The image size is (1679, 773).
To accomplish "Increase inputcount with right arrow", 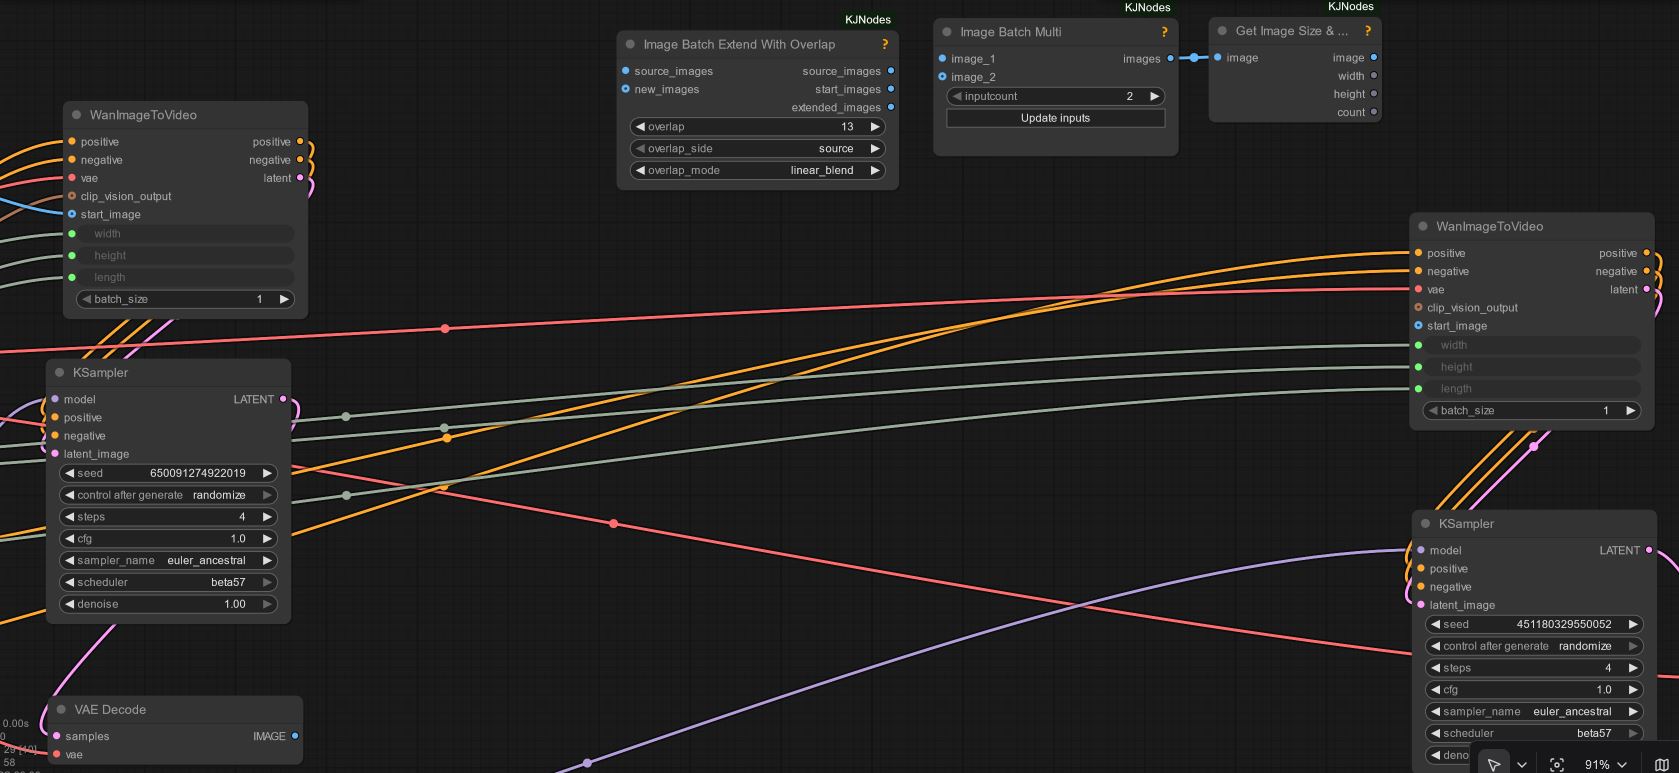I will pos(1155,97).
